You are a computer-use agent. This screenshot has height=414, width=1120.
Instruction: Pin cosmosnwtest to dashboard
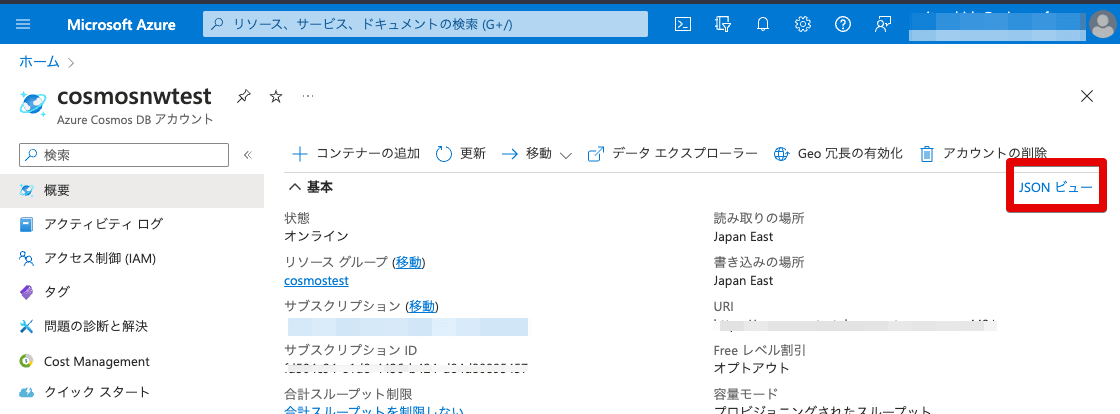coord(244,96)
